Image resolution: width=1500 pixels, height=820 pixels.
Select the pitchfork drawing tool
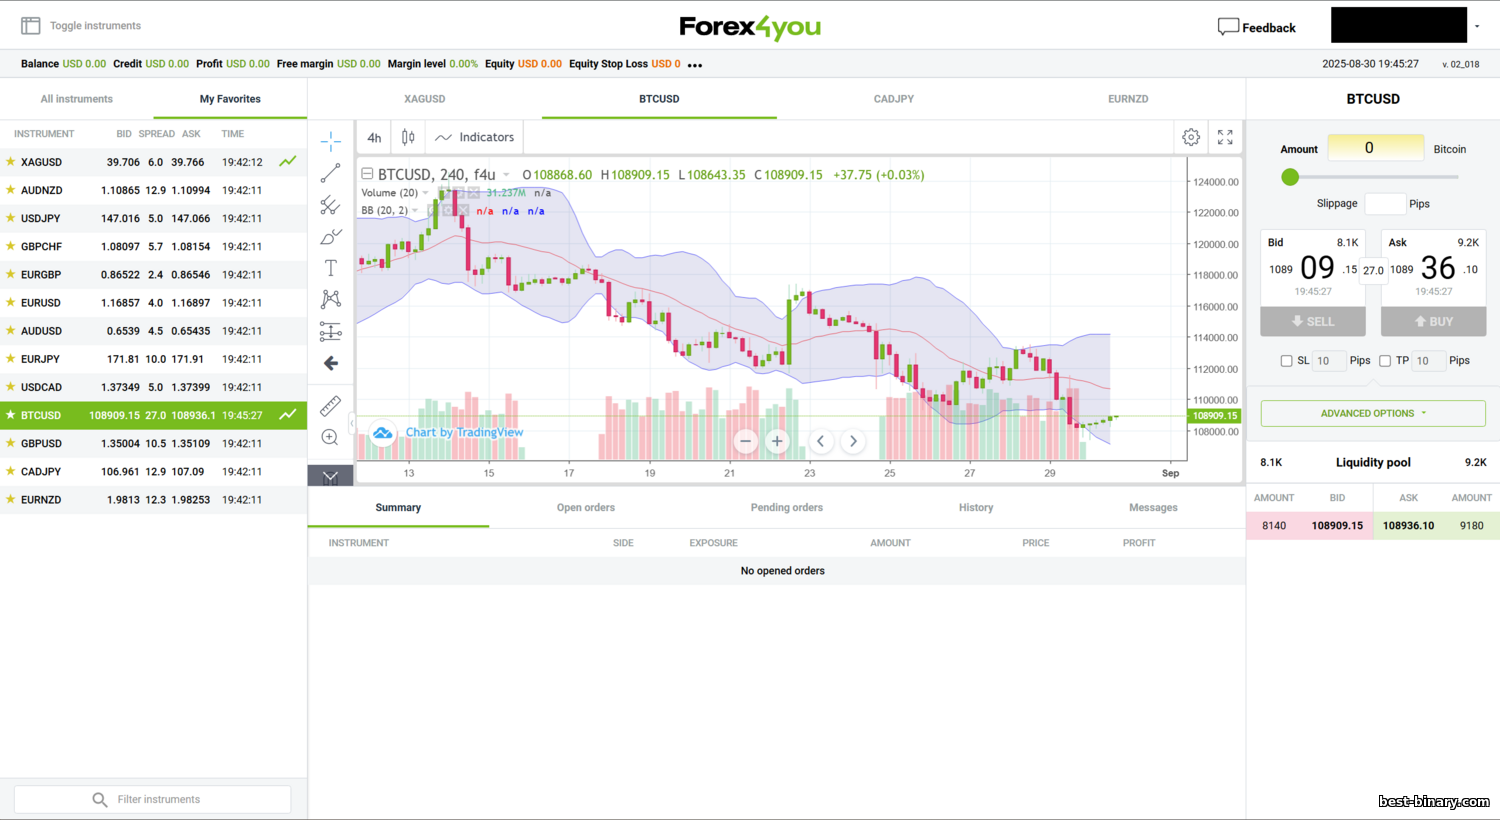pyautogui.click(x=330, y=205)
